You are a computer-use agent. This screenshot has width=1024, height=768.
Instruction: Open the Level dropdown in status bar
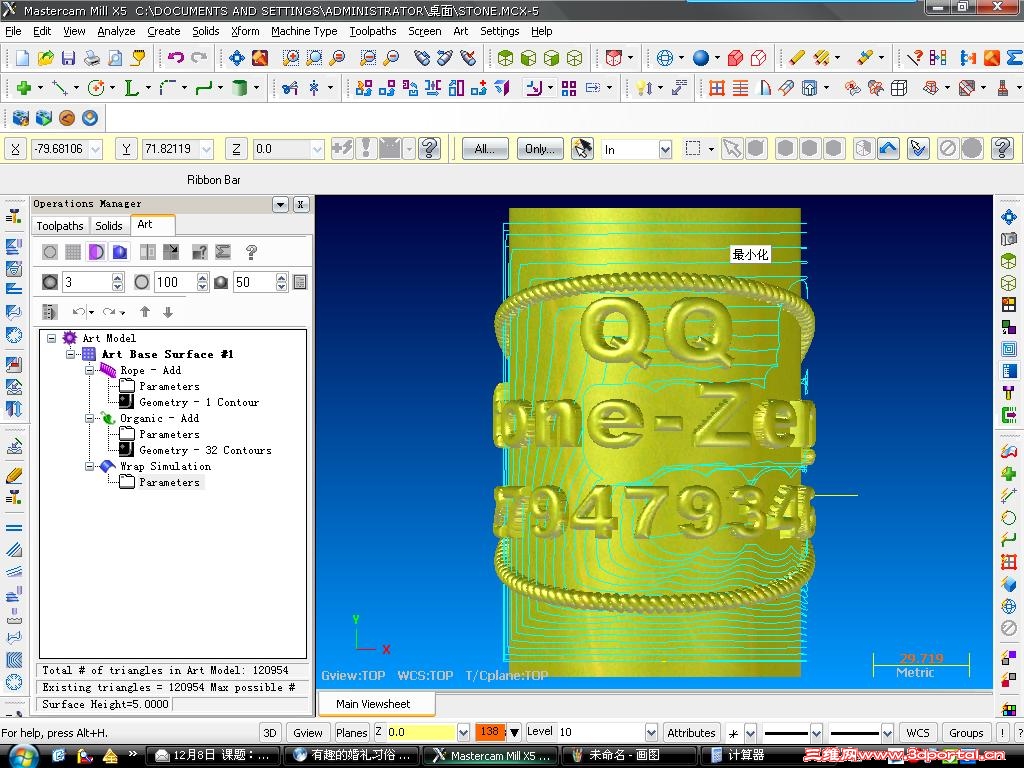[x=650, y=732]
